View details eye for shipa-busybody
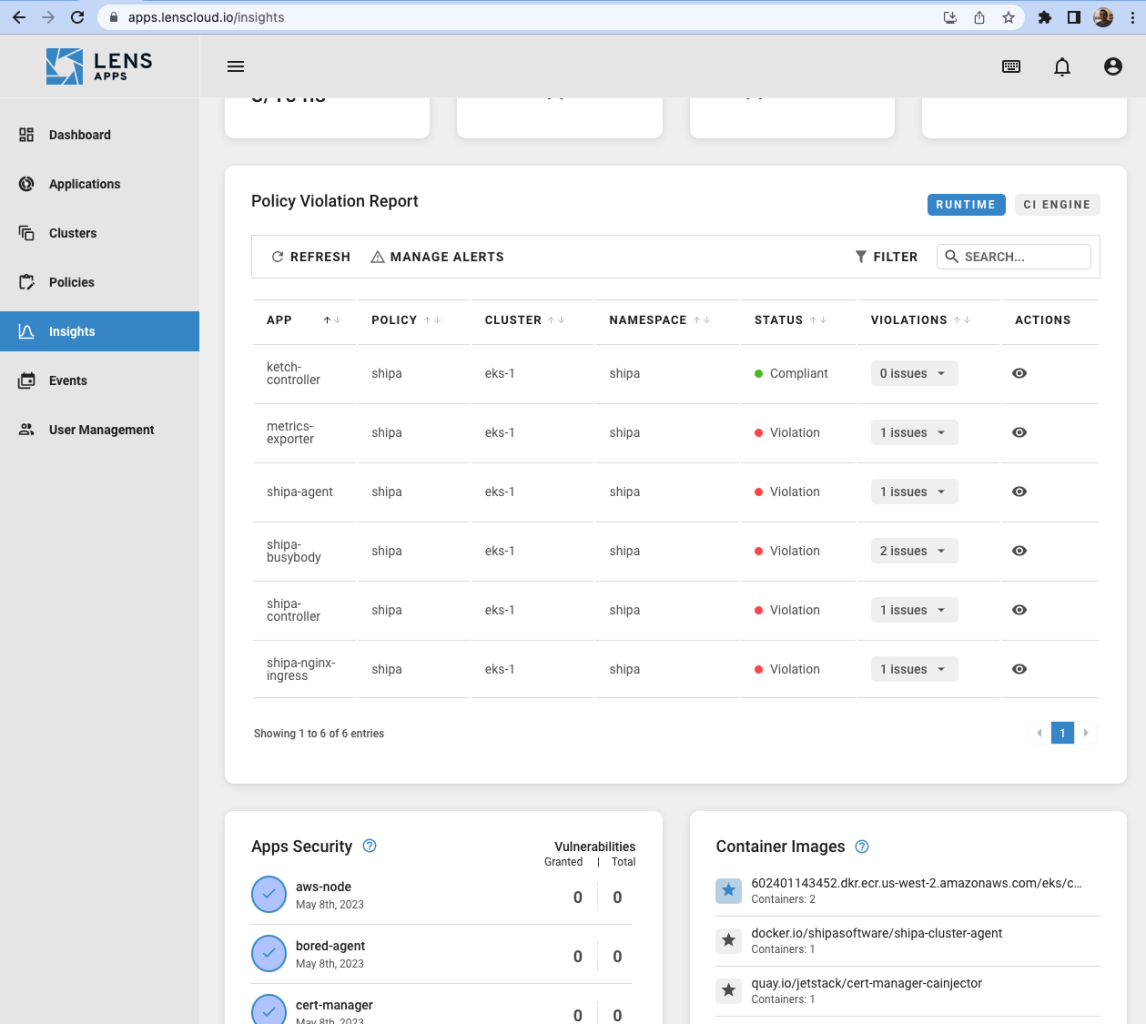Screen dimensions: 1146x1024 [1019, 551]
